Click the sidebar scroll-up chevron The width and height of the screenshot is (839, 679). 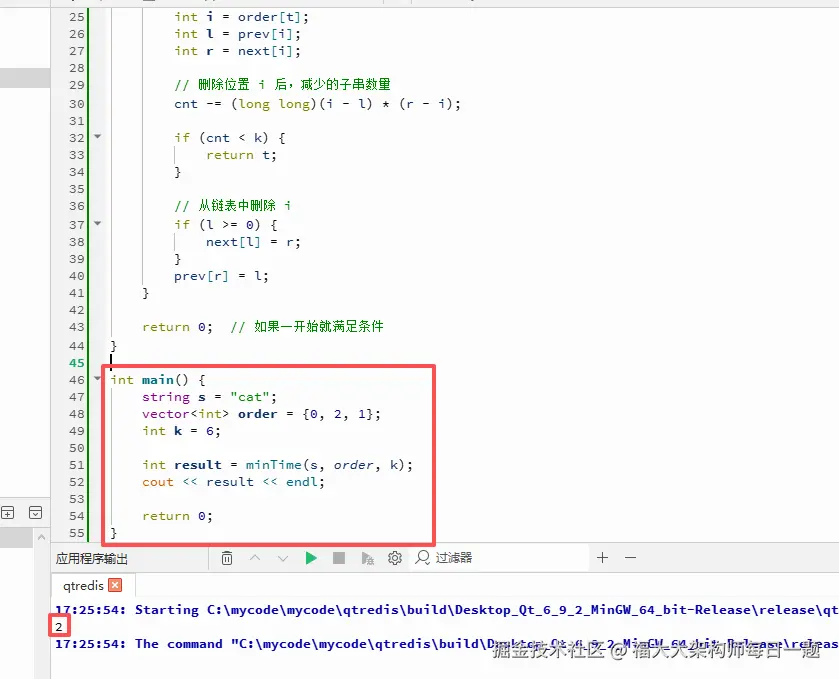click(x=42, y=537)
